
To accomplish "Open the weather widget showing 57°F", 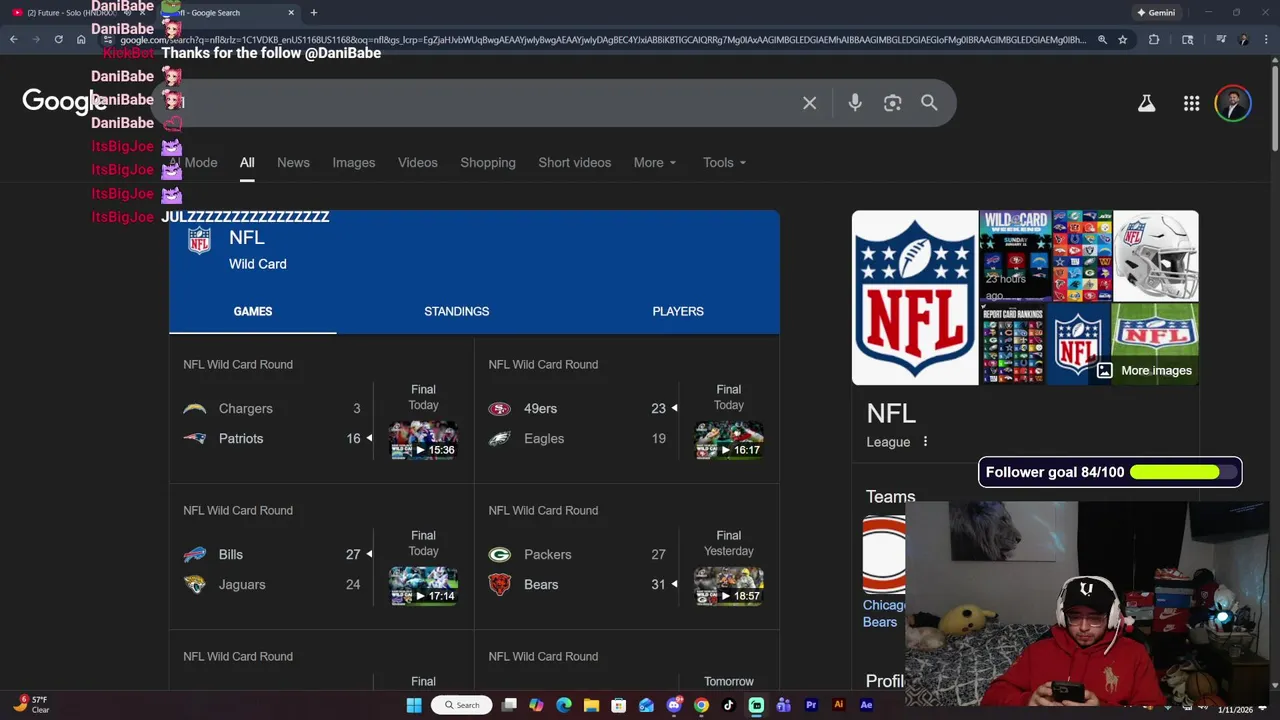I will click(x=30, y=705).
